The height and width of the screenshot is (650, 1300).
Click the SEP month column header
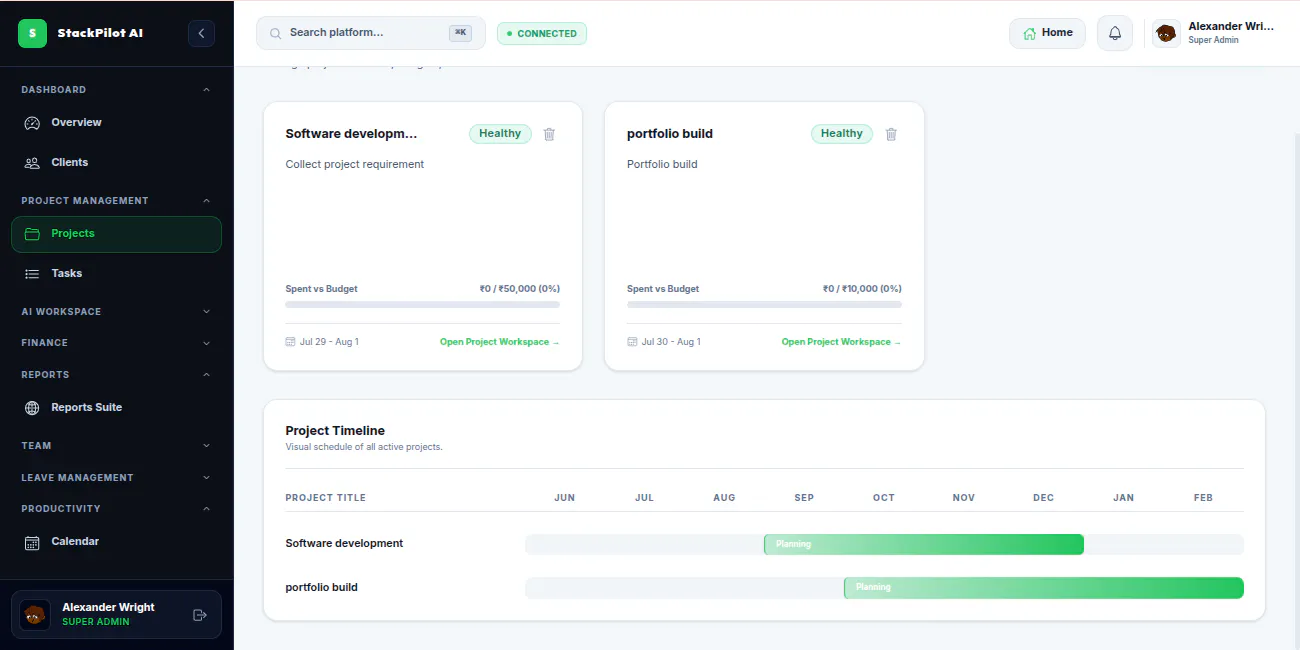(804, 498)
